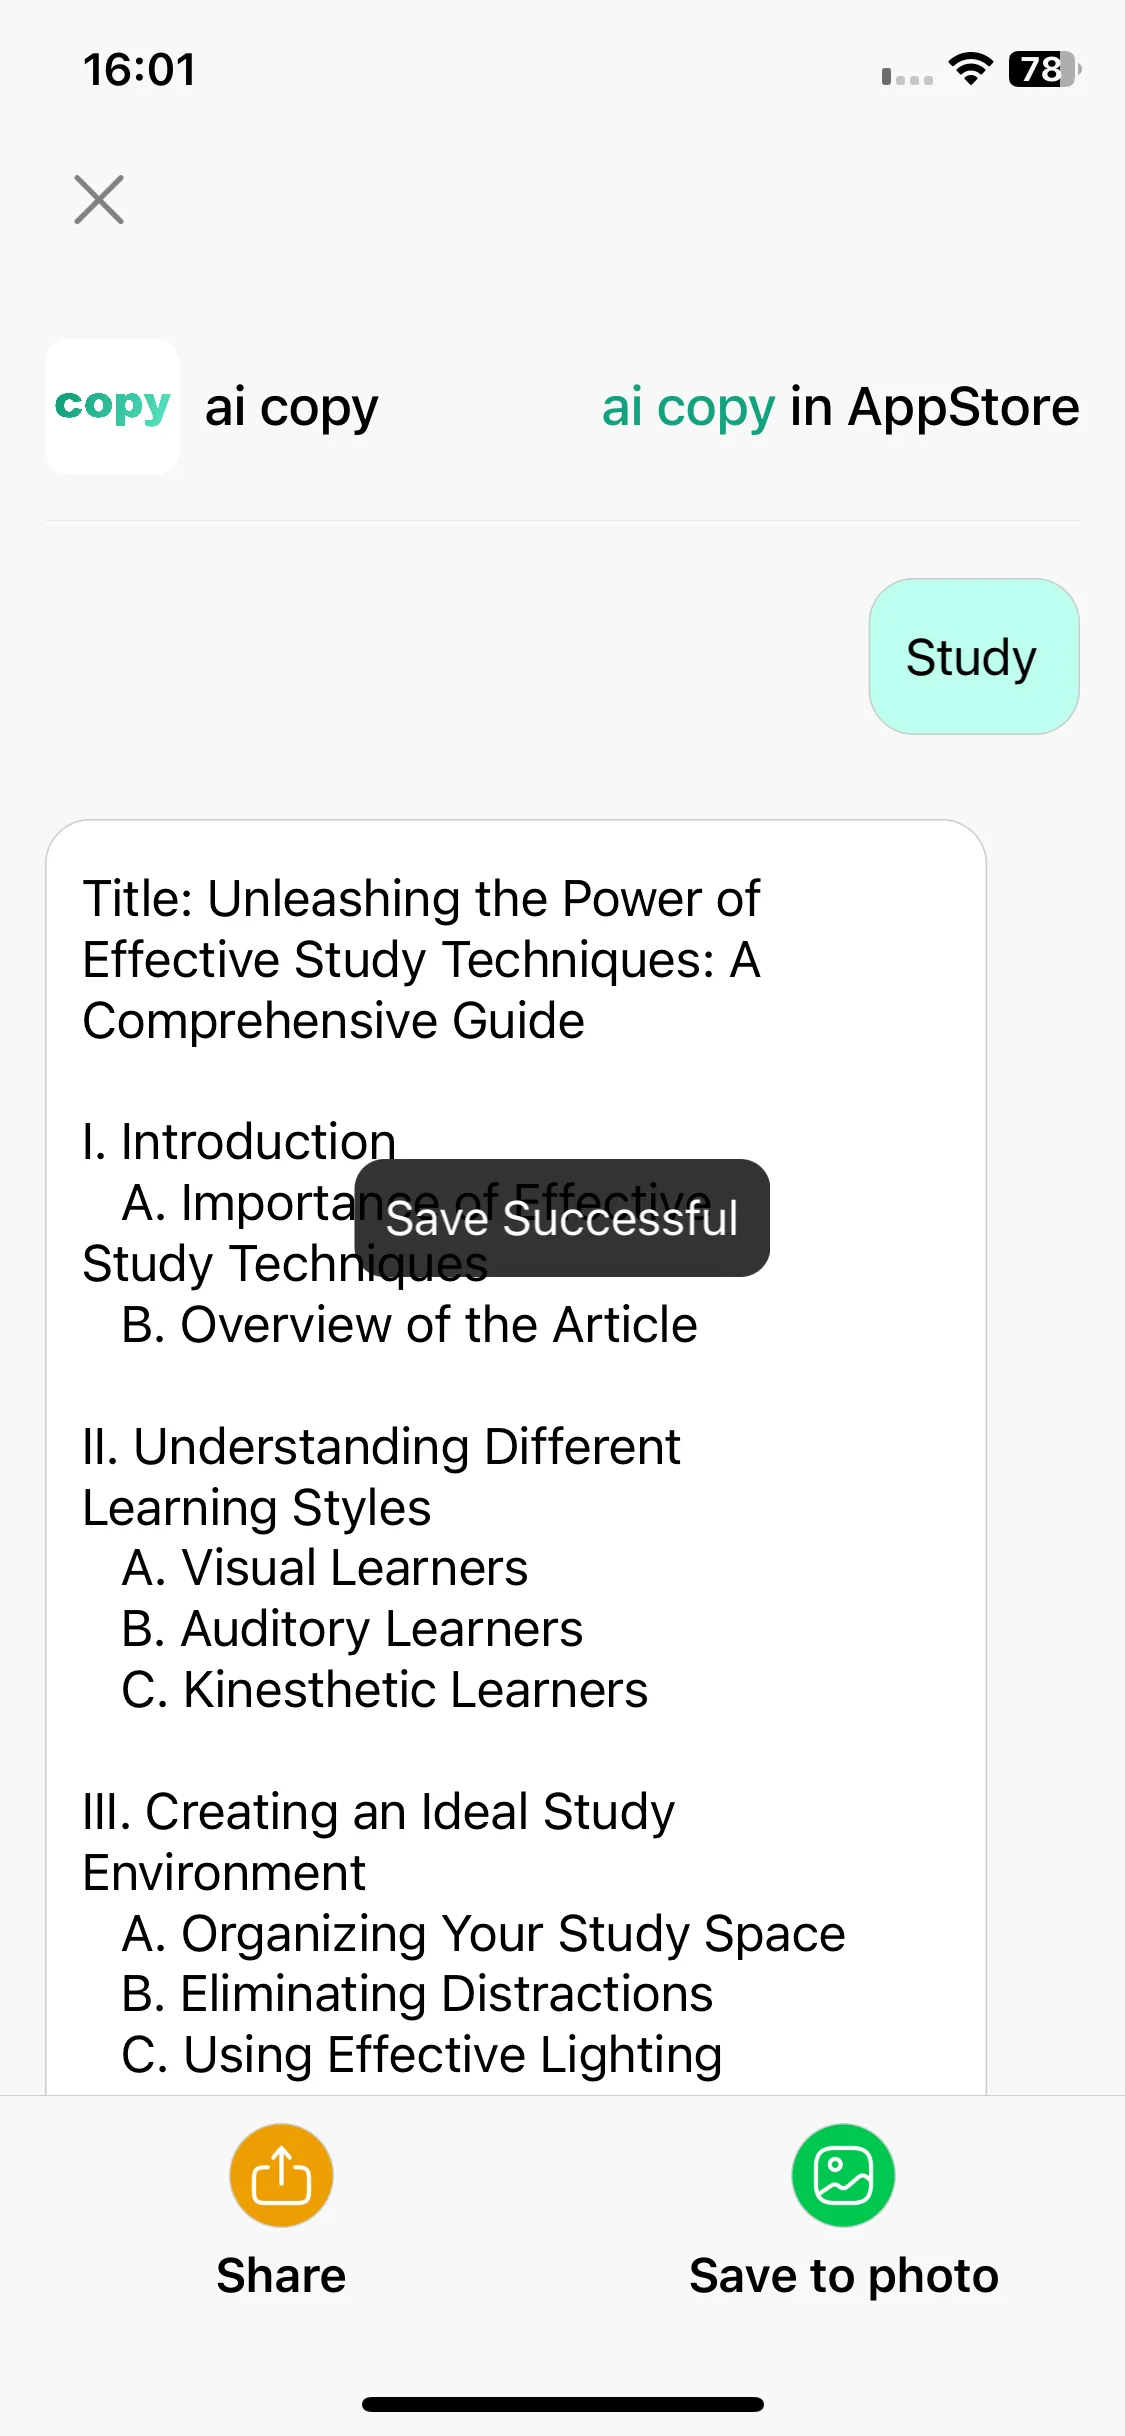Tap the Save to photo label
Screen dimensions: 1125x2436
coord(843,2275)
